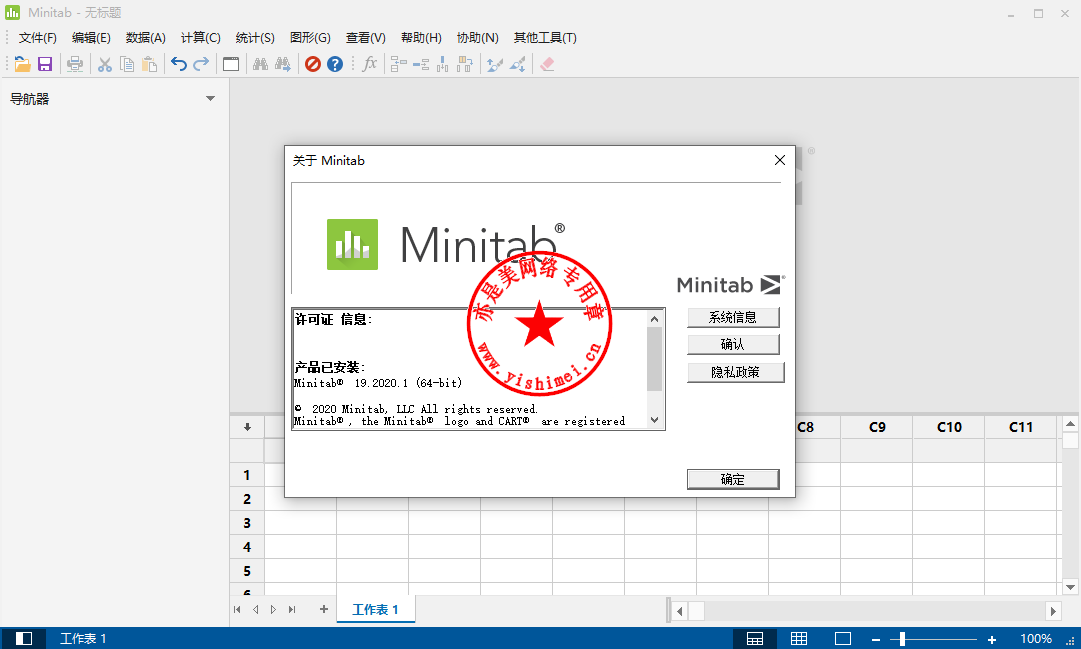
Task: Open the Edit Last Dialog window icon
Action: click(231, 64)
